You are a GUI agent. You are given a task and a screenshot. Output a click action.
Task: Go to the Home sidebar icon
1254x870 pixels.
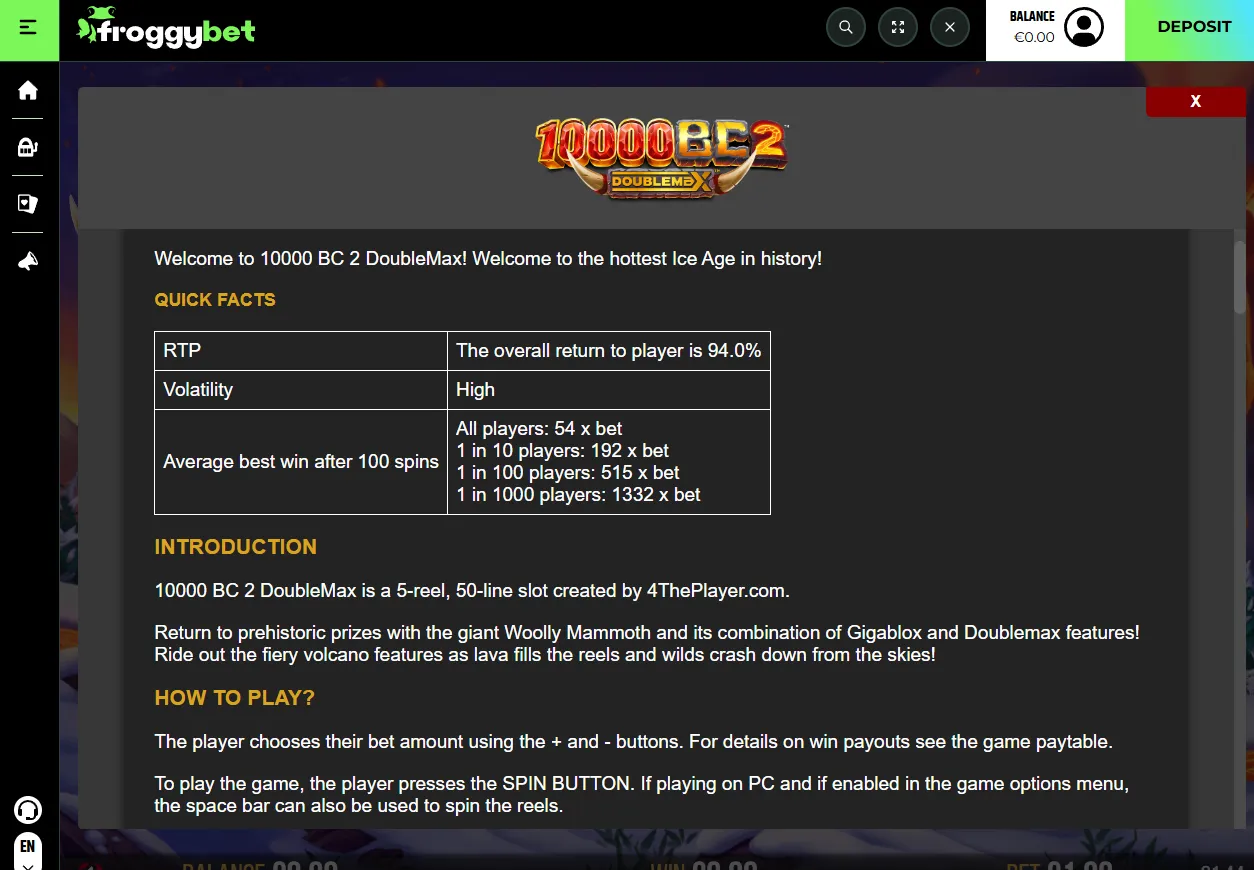28,91
